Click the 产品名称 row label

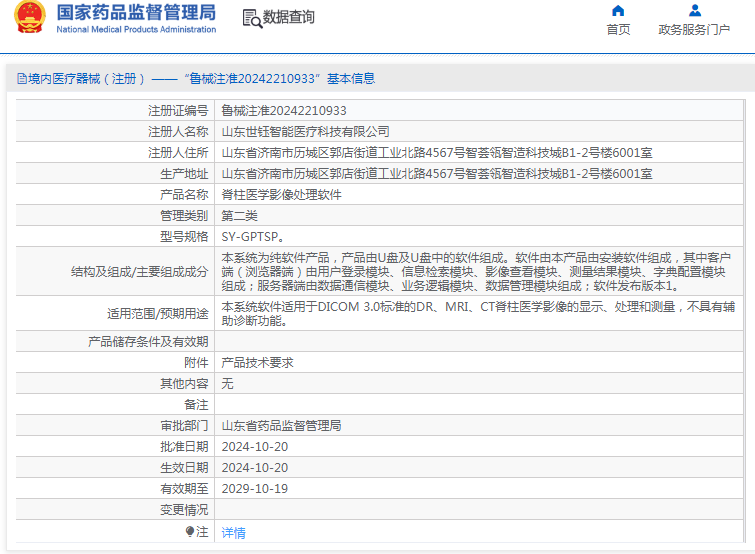click(x=184, y=194)
